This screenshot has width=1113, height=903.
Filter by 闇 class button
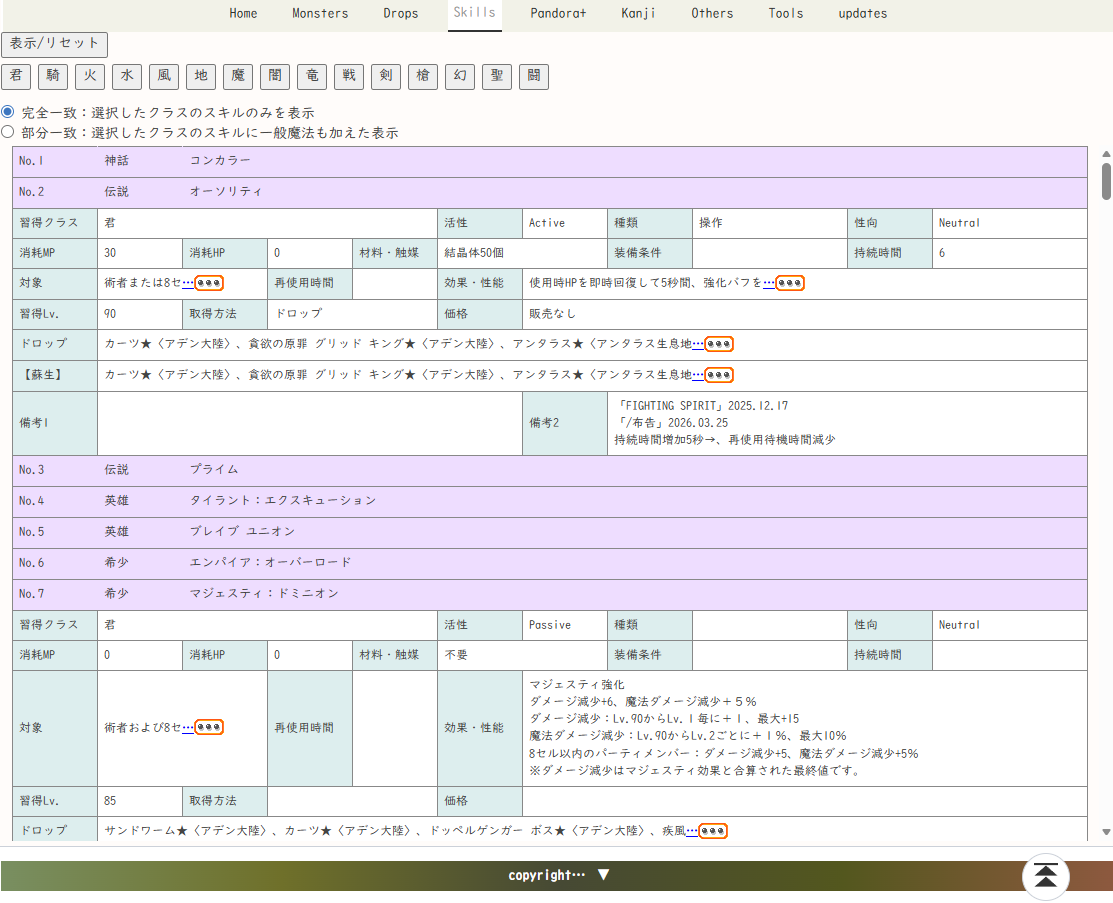275,77
